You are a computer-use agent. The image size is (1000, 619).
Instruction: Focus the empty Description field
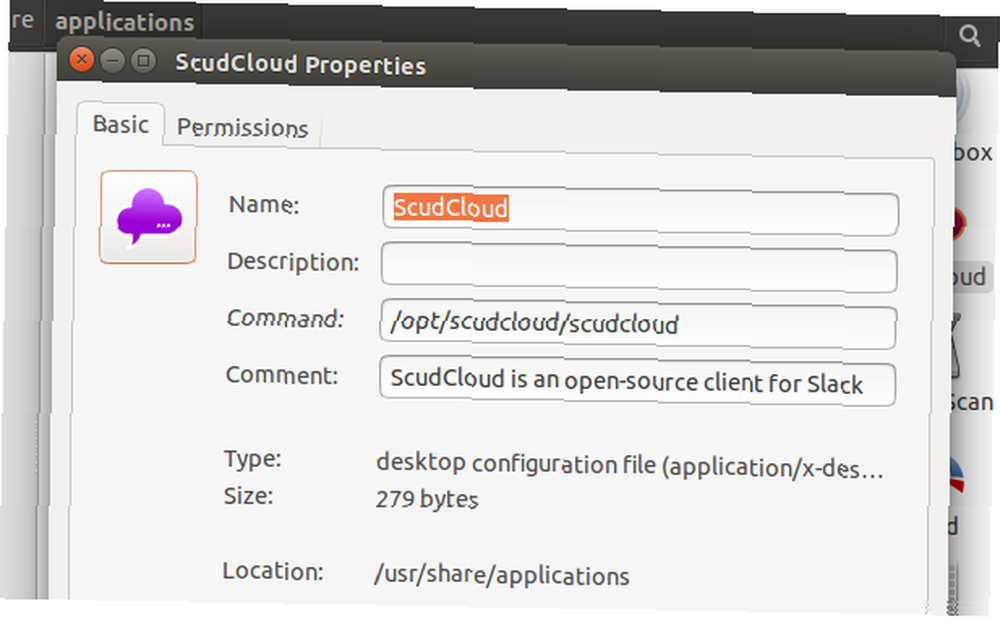(639, 266)
